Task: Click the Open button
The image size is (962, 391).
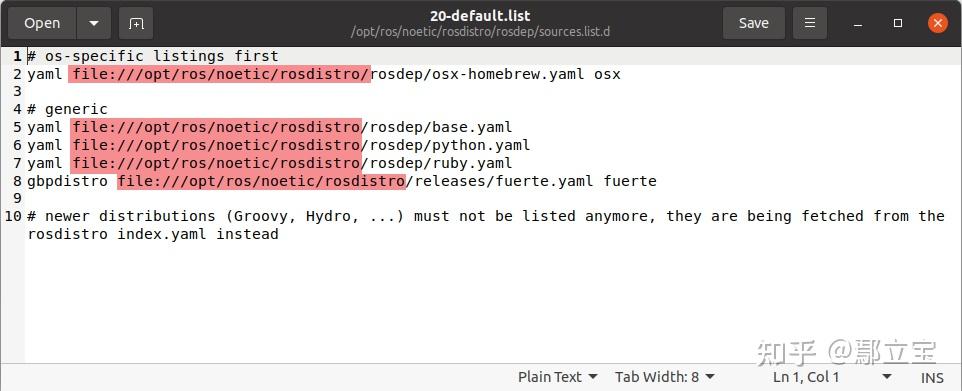Action: click(x=42, y=23)
